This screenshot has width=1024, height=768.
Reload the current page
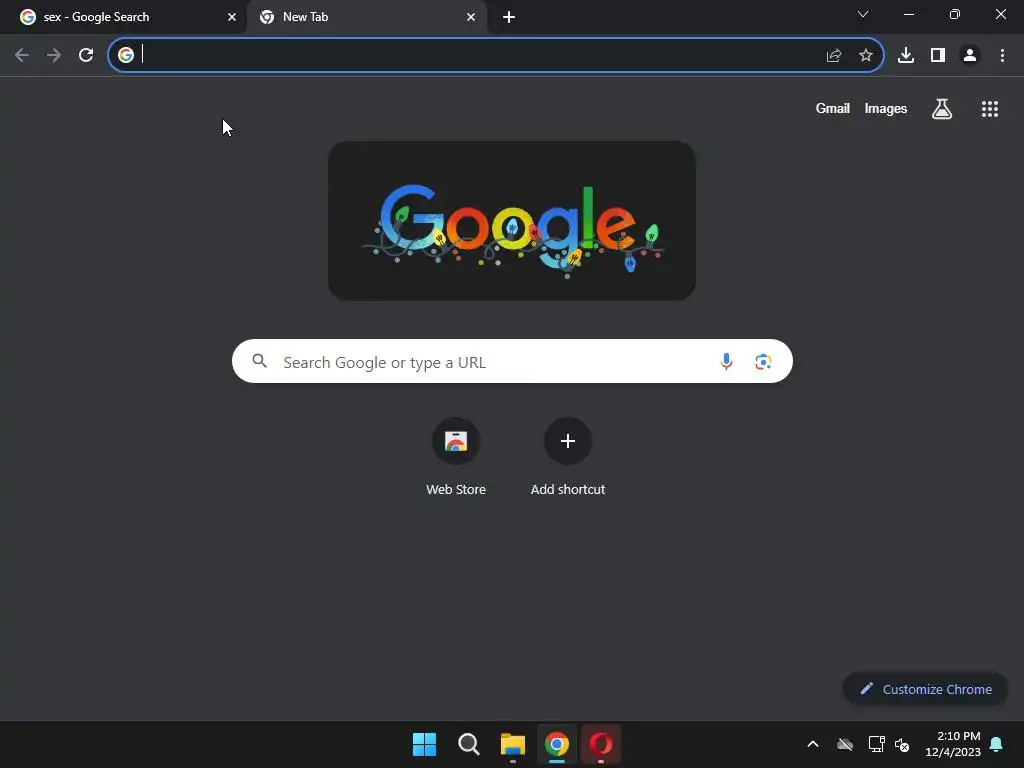(x=86, y=56)
